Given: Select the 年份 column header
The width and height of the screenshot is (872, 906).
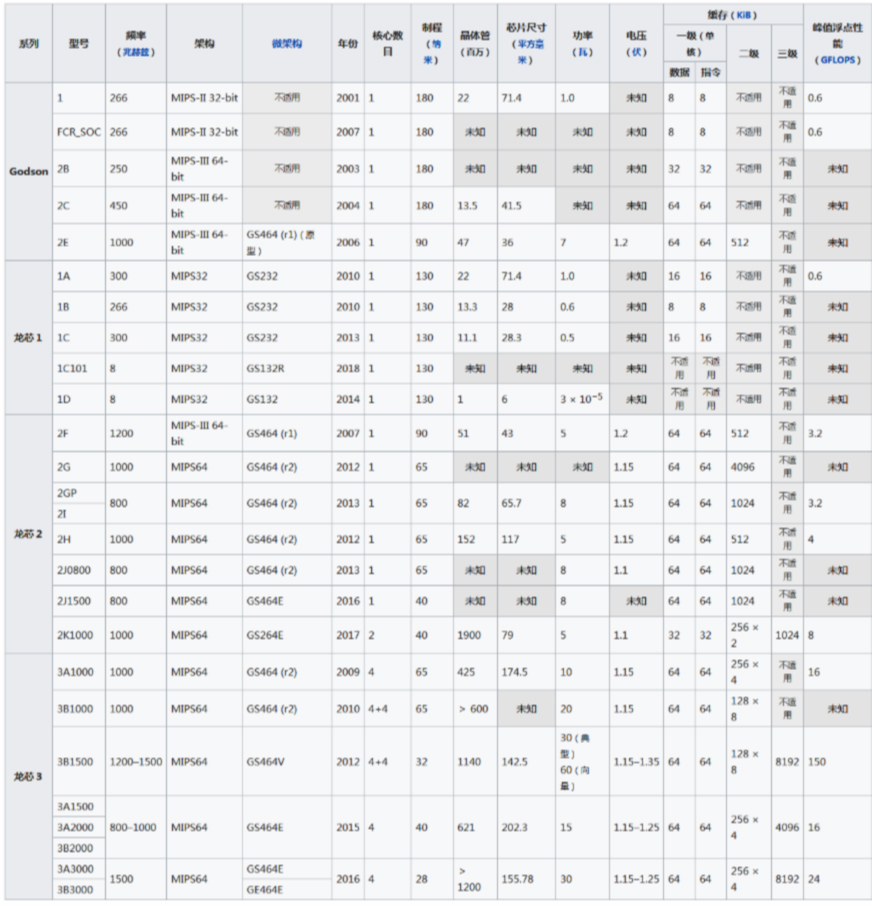Looking at the screenshot, I should (x=348, y=43).
